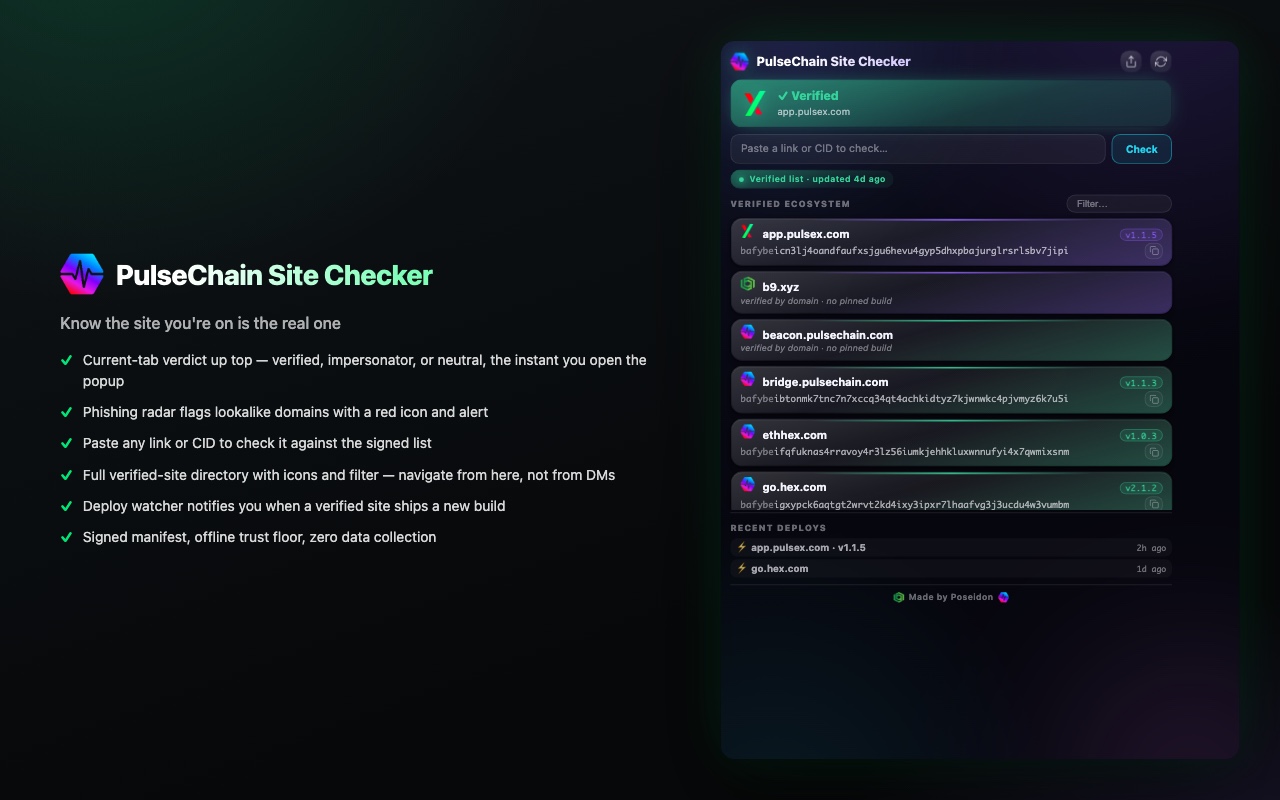Click the PulseChain icon after Poseidon
This screenshot has height=800, width=1280.
tap(1004, 597)
